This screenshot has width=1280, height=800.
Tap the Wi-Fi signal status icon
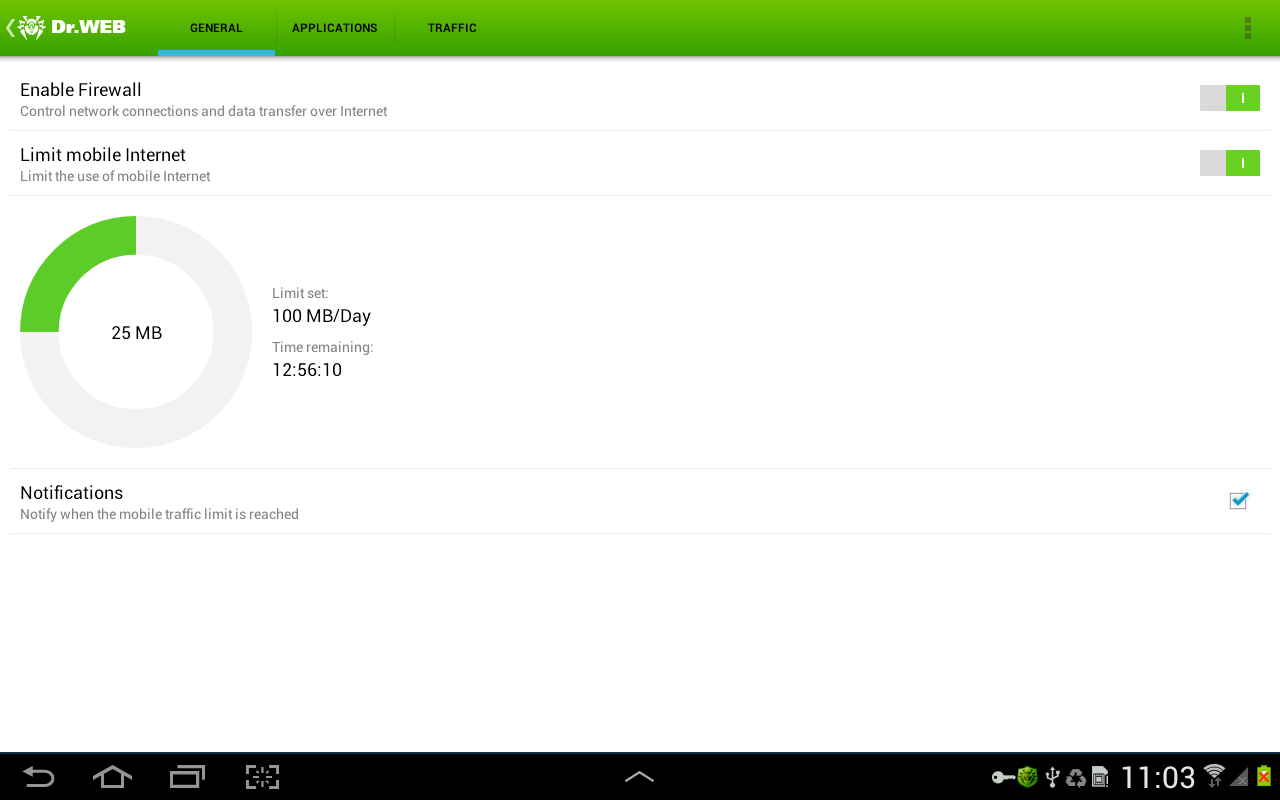click(1214, 776)
